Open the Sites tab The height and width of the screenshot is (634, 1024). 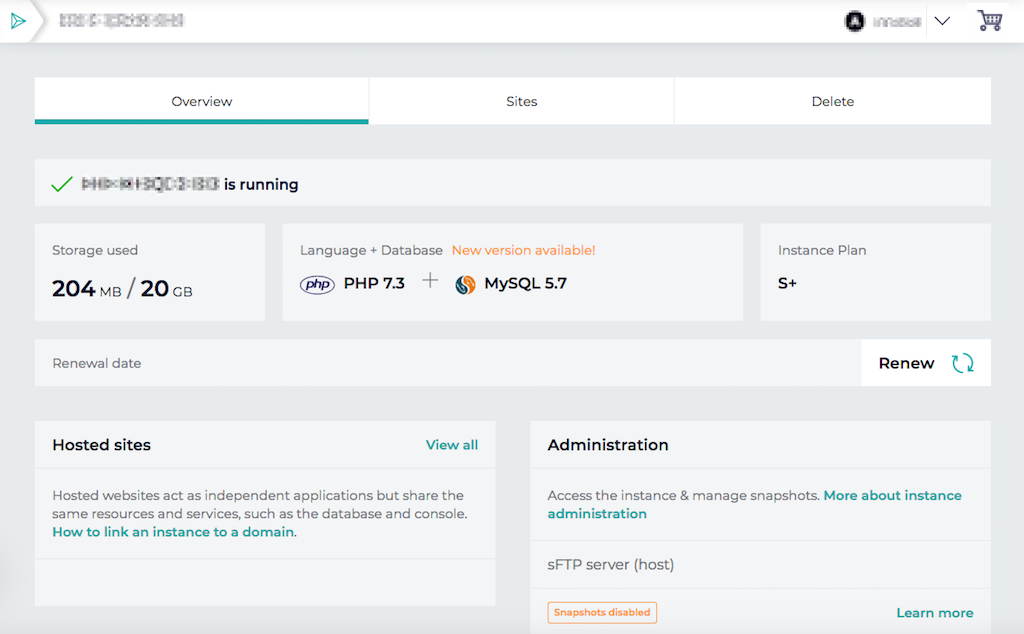[x=521, y=101]
